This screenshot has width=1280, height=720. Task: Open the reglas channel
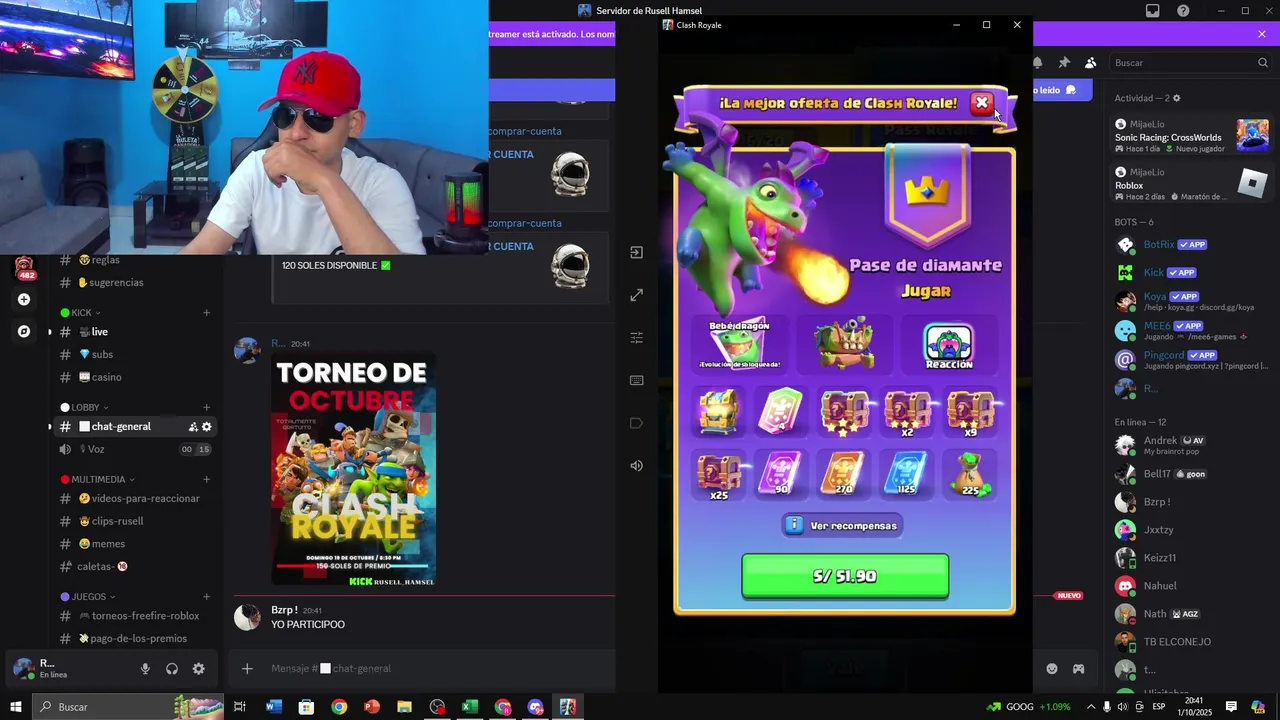(134, 260)
